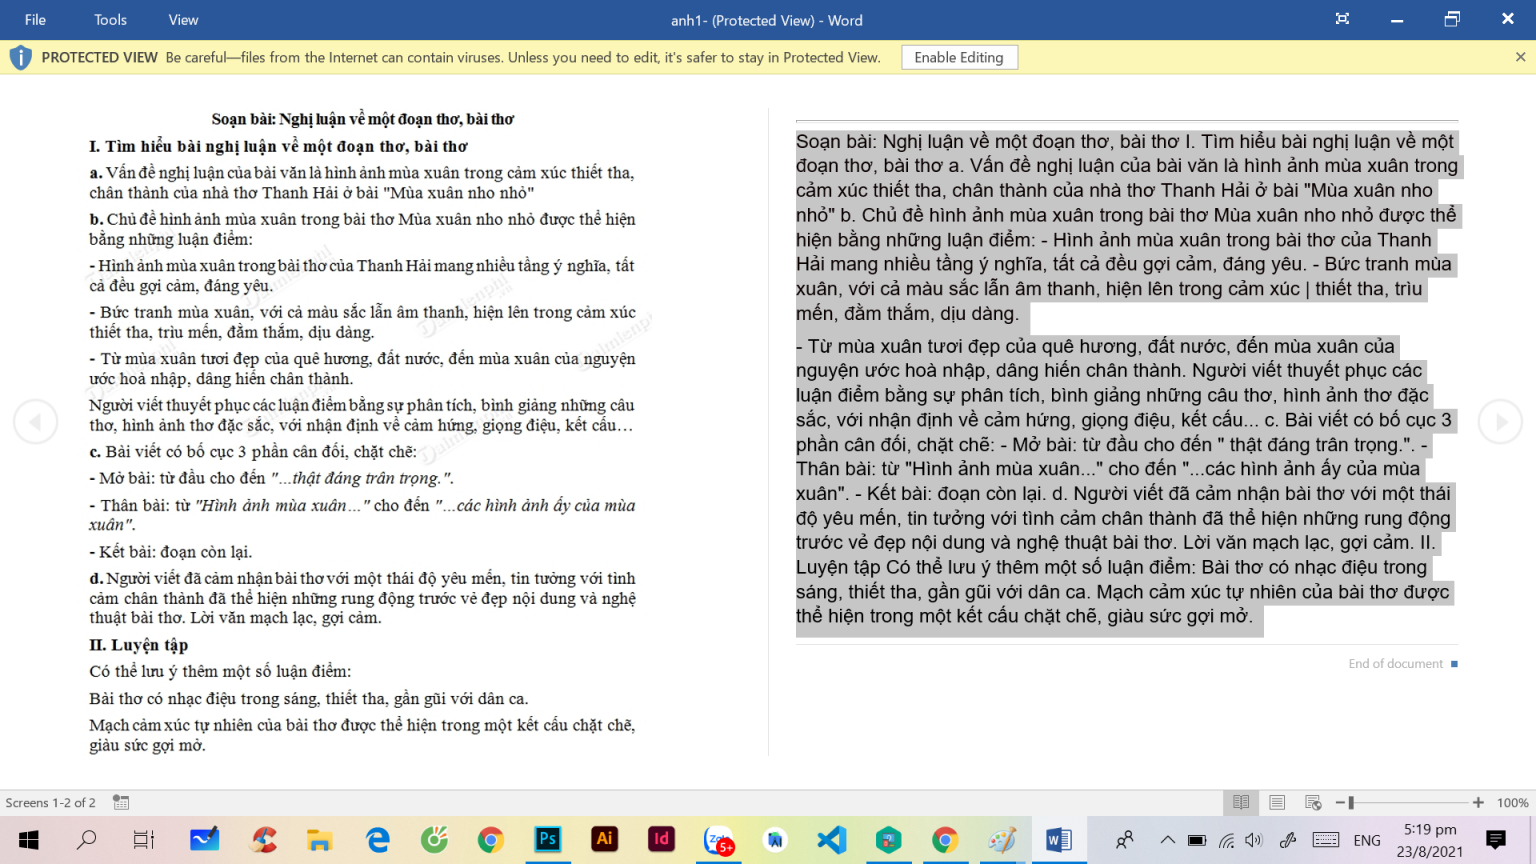This screenshot has width=1536, height=864.
Task: Click the zoom in plus button
Action: click(1478, 802)
